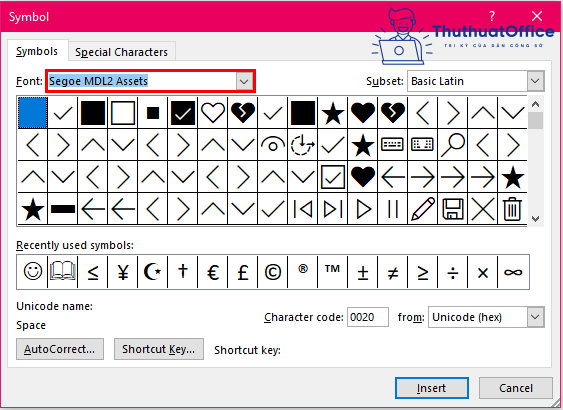The image size is (563, 410).
Task: Select the highlighted blank space symbol cell
Action: (33, 113)
